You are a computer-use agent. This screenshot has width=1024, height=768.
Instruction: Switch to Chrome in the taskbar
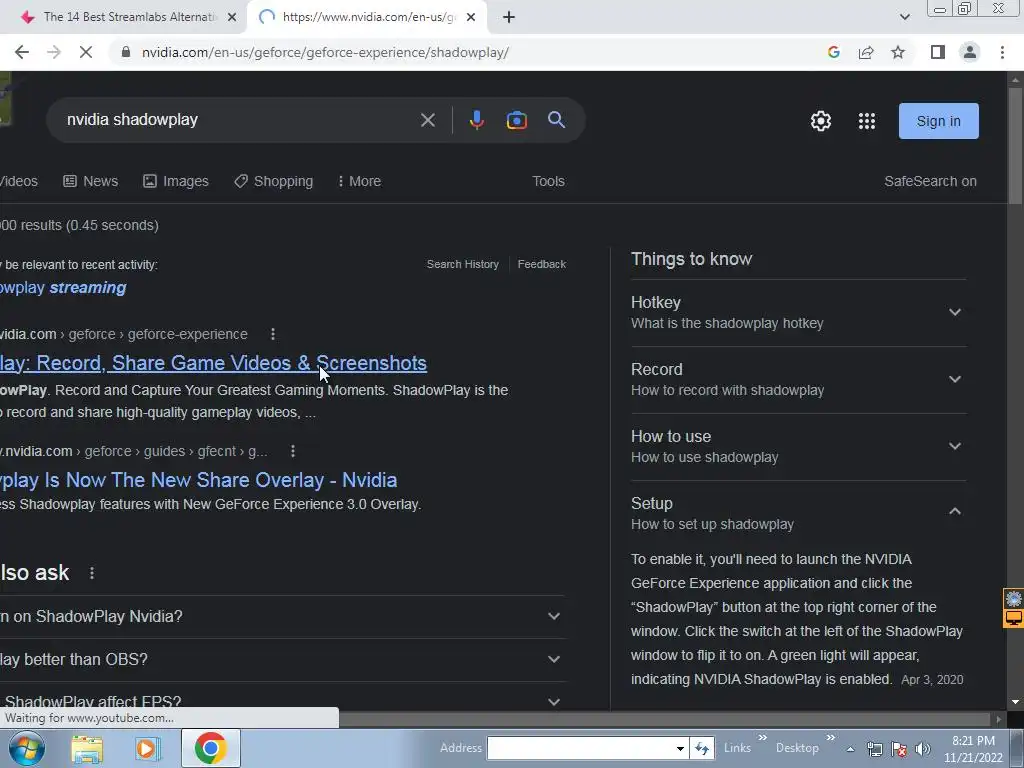(210, 748)
